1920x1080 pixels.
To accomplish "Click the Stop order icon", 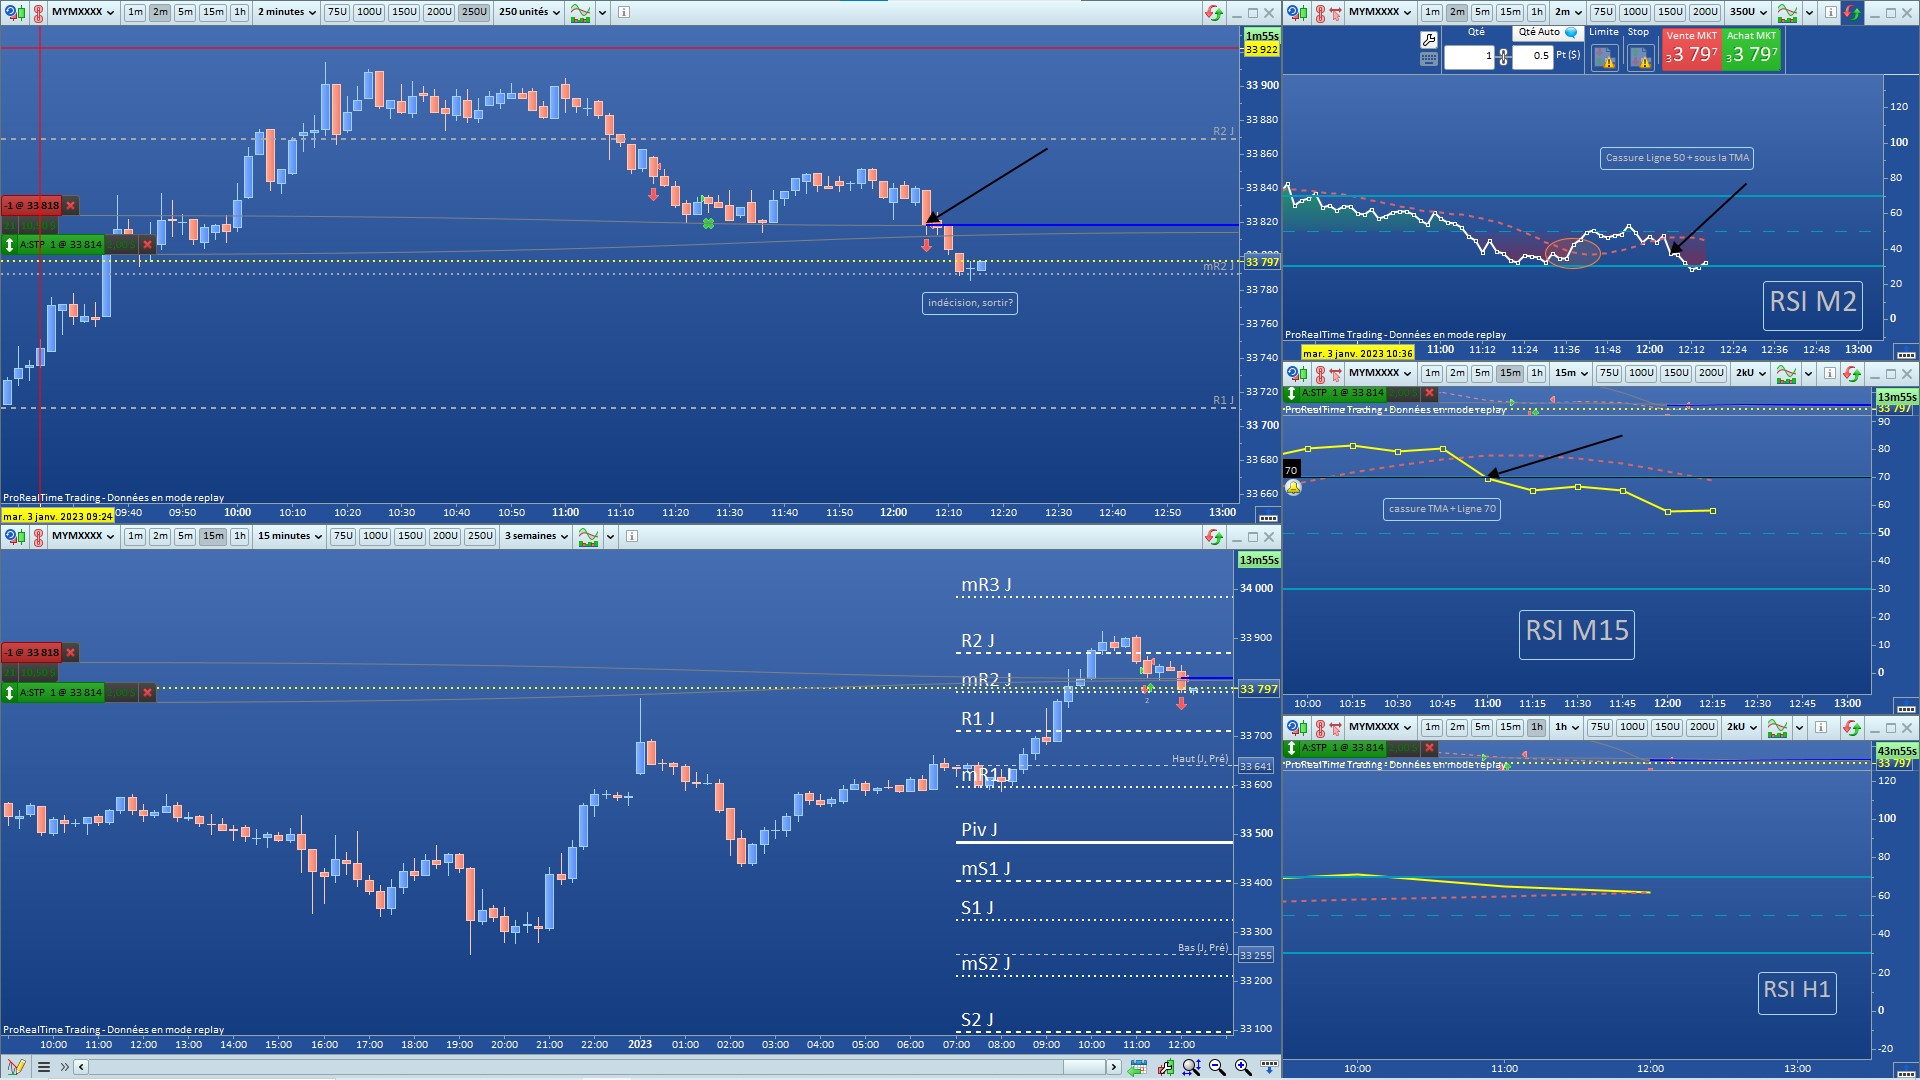I will click(x=1640, y=59).
